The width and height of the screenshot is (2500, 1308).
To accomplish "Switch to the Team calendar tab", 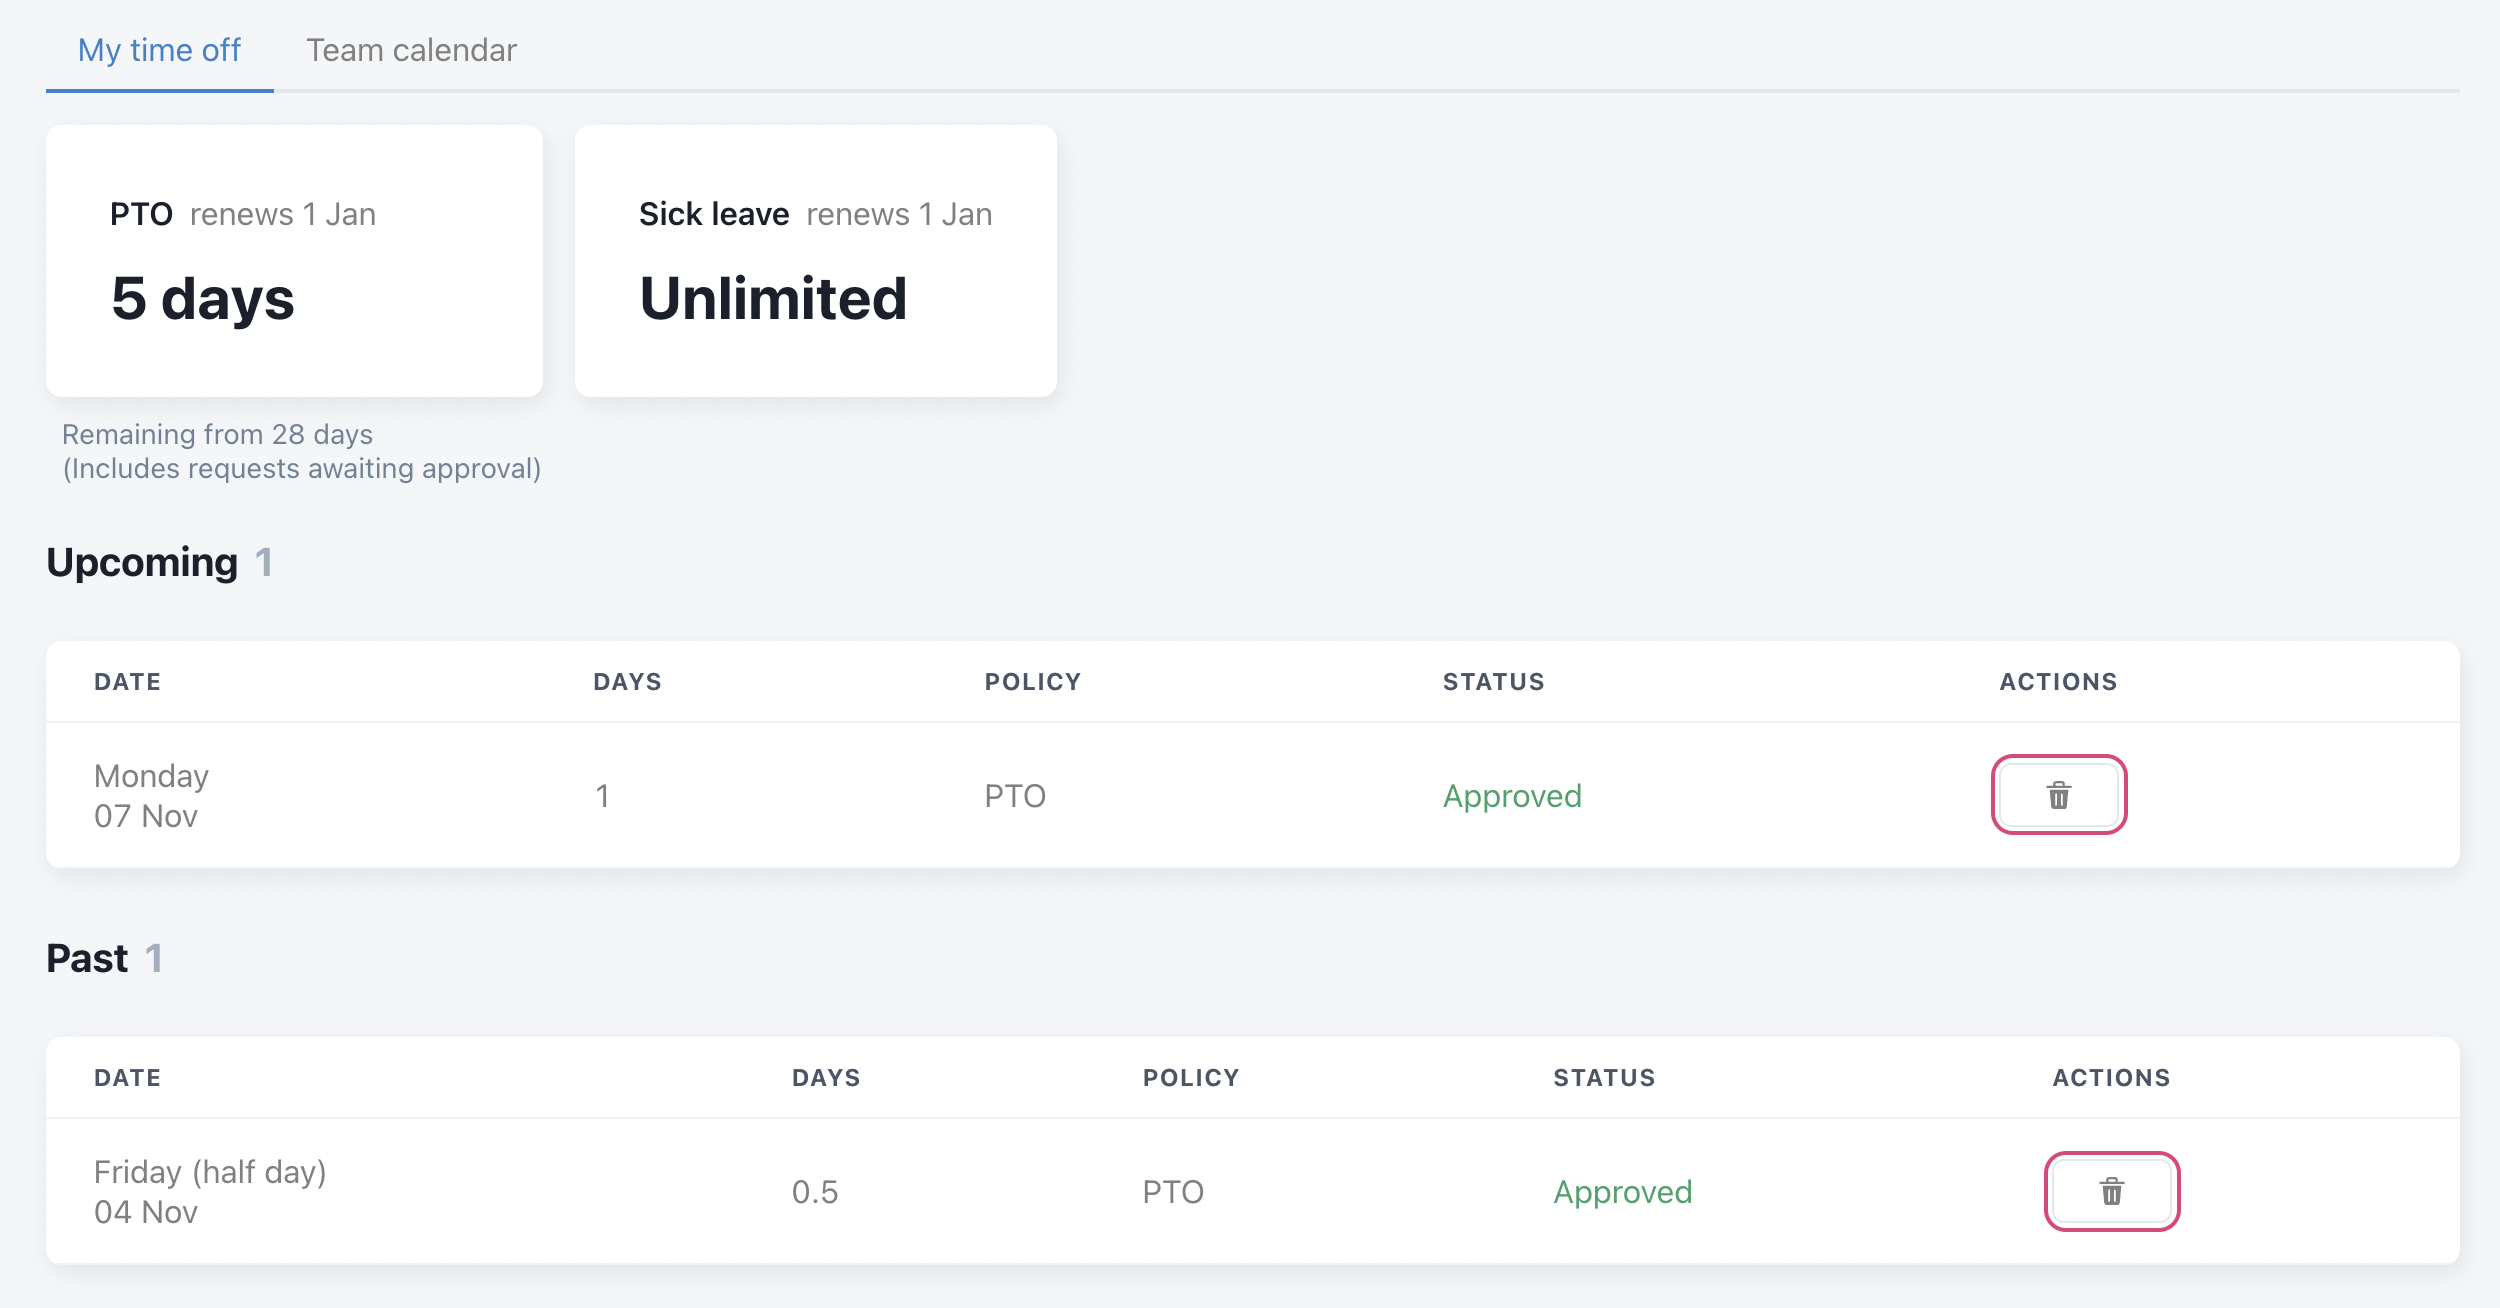I will (x=411, y=50).
